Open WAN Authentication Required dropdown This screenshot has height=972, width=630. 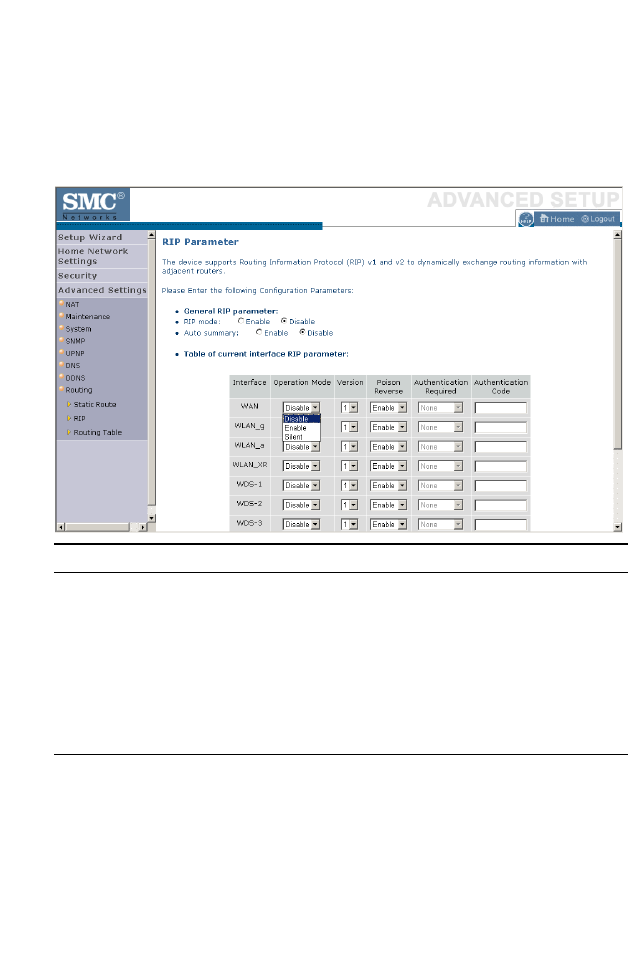point(440,408)
